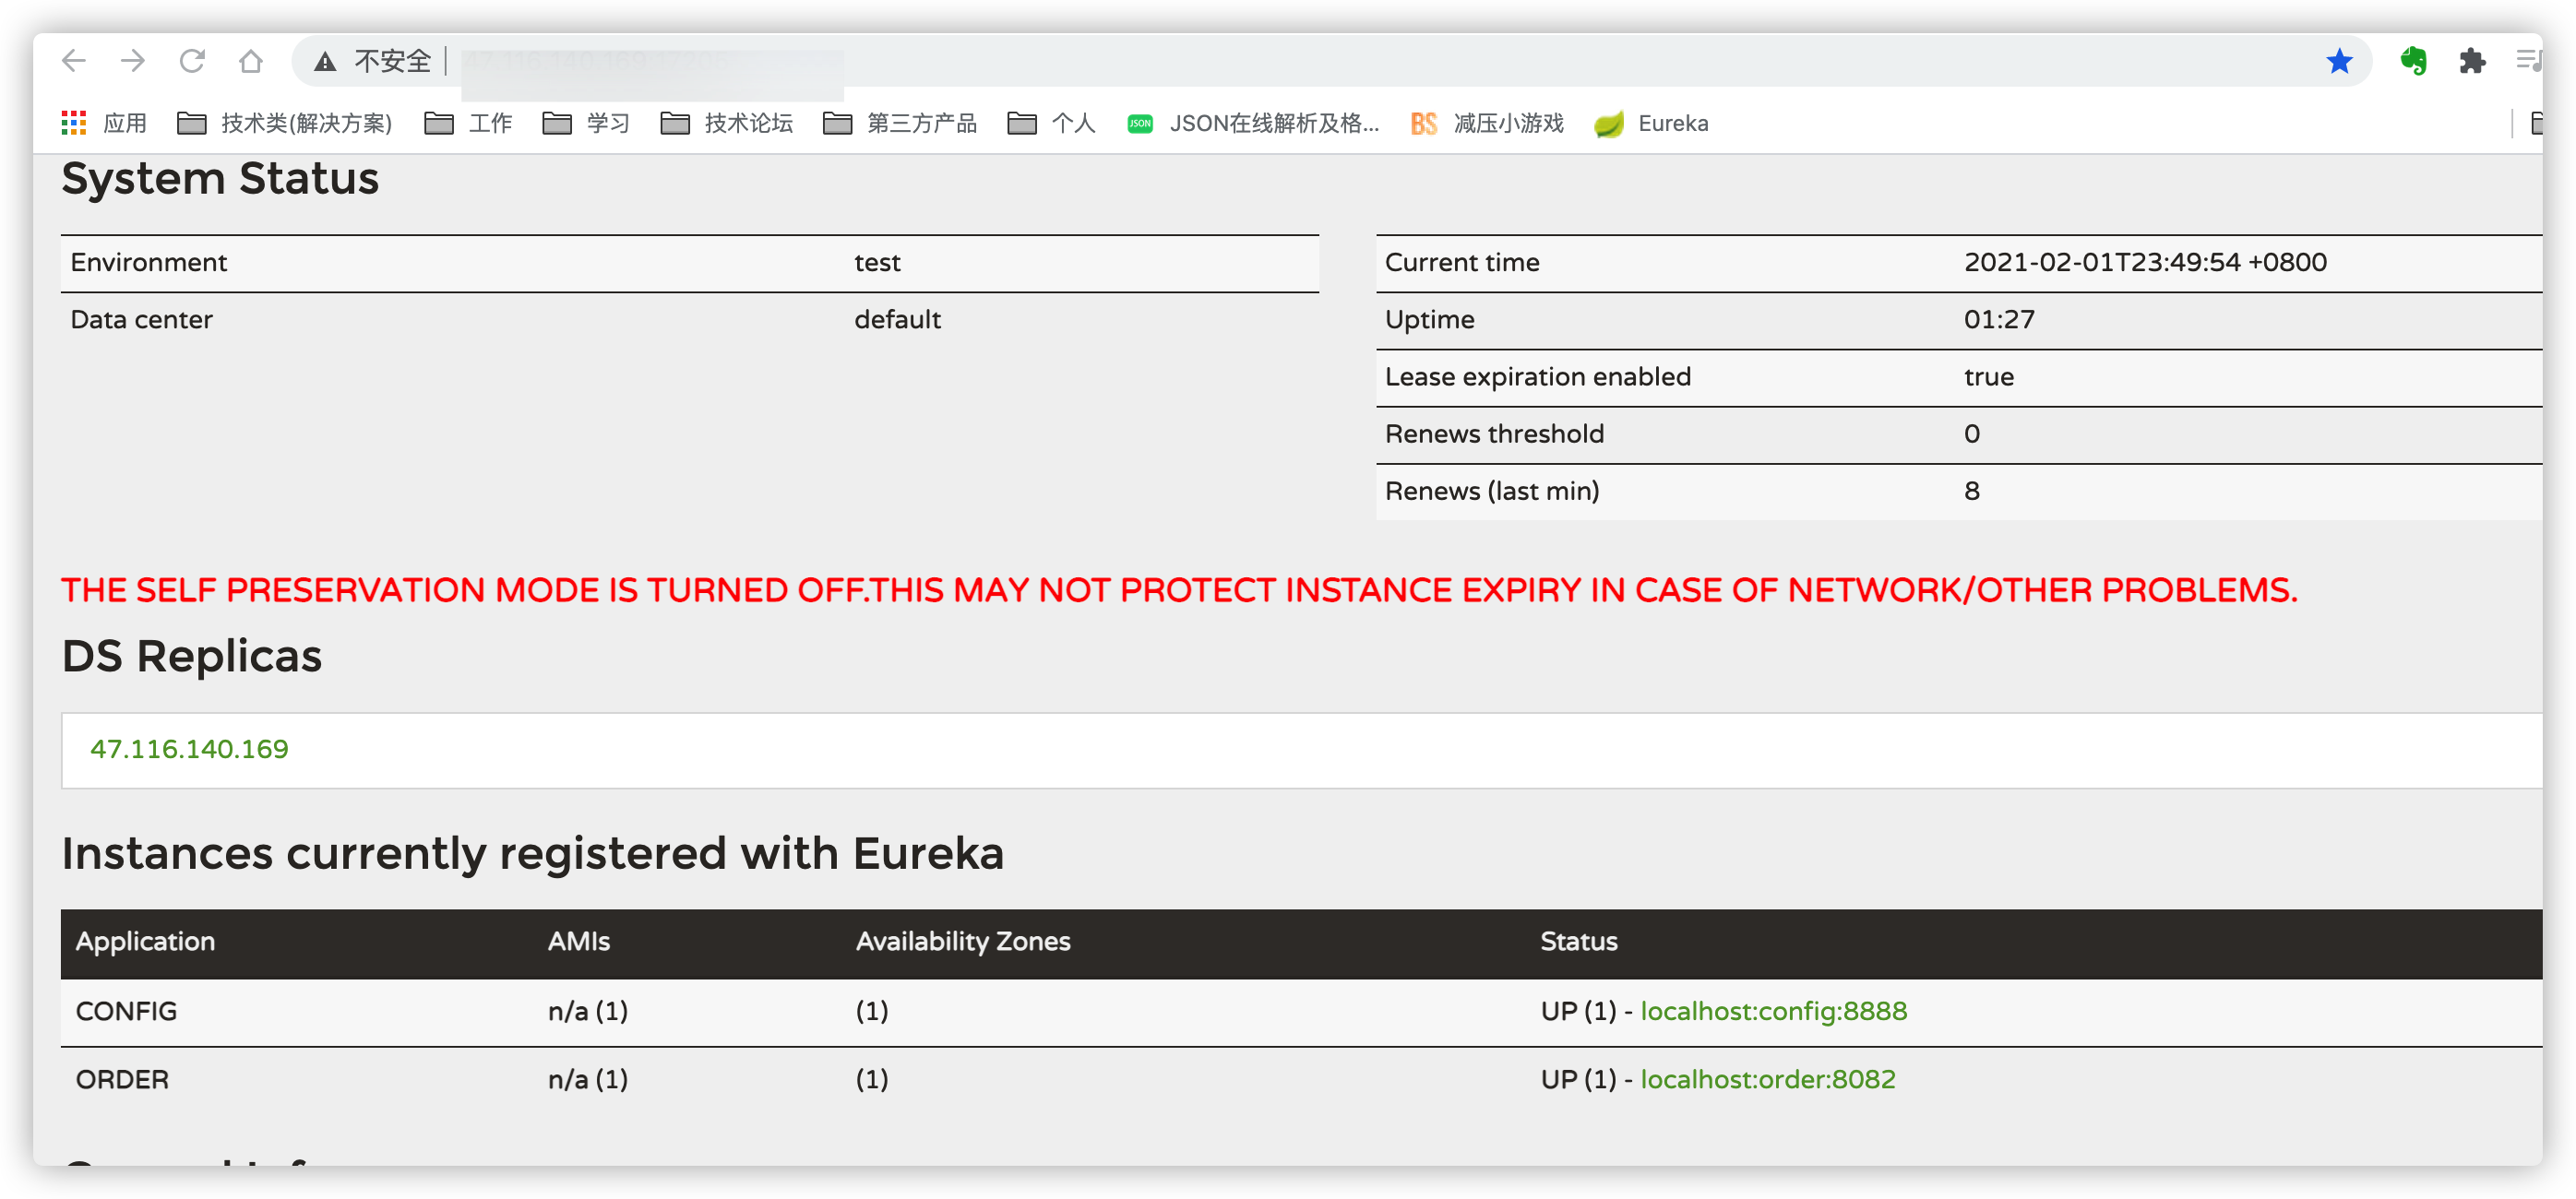Viewport: 2576px width, 1199px height.
Task: Click the Environment value test
Action: (x=877, y=262)
